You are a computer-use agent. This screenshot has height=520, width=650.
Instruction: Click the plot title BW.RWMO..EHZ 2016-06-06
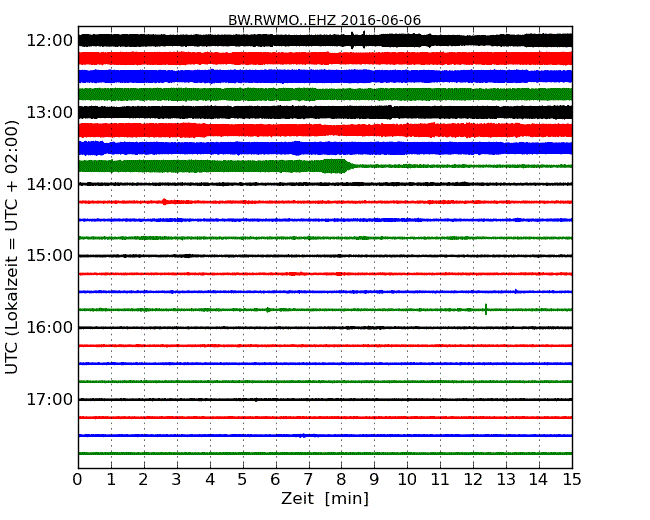[x=324, y=20]
